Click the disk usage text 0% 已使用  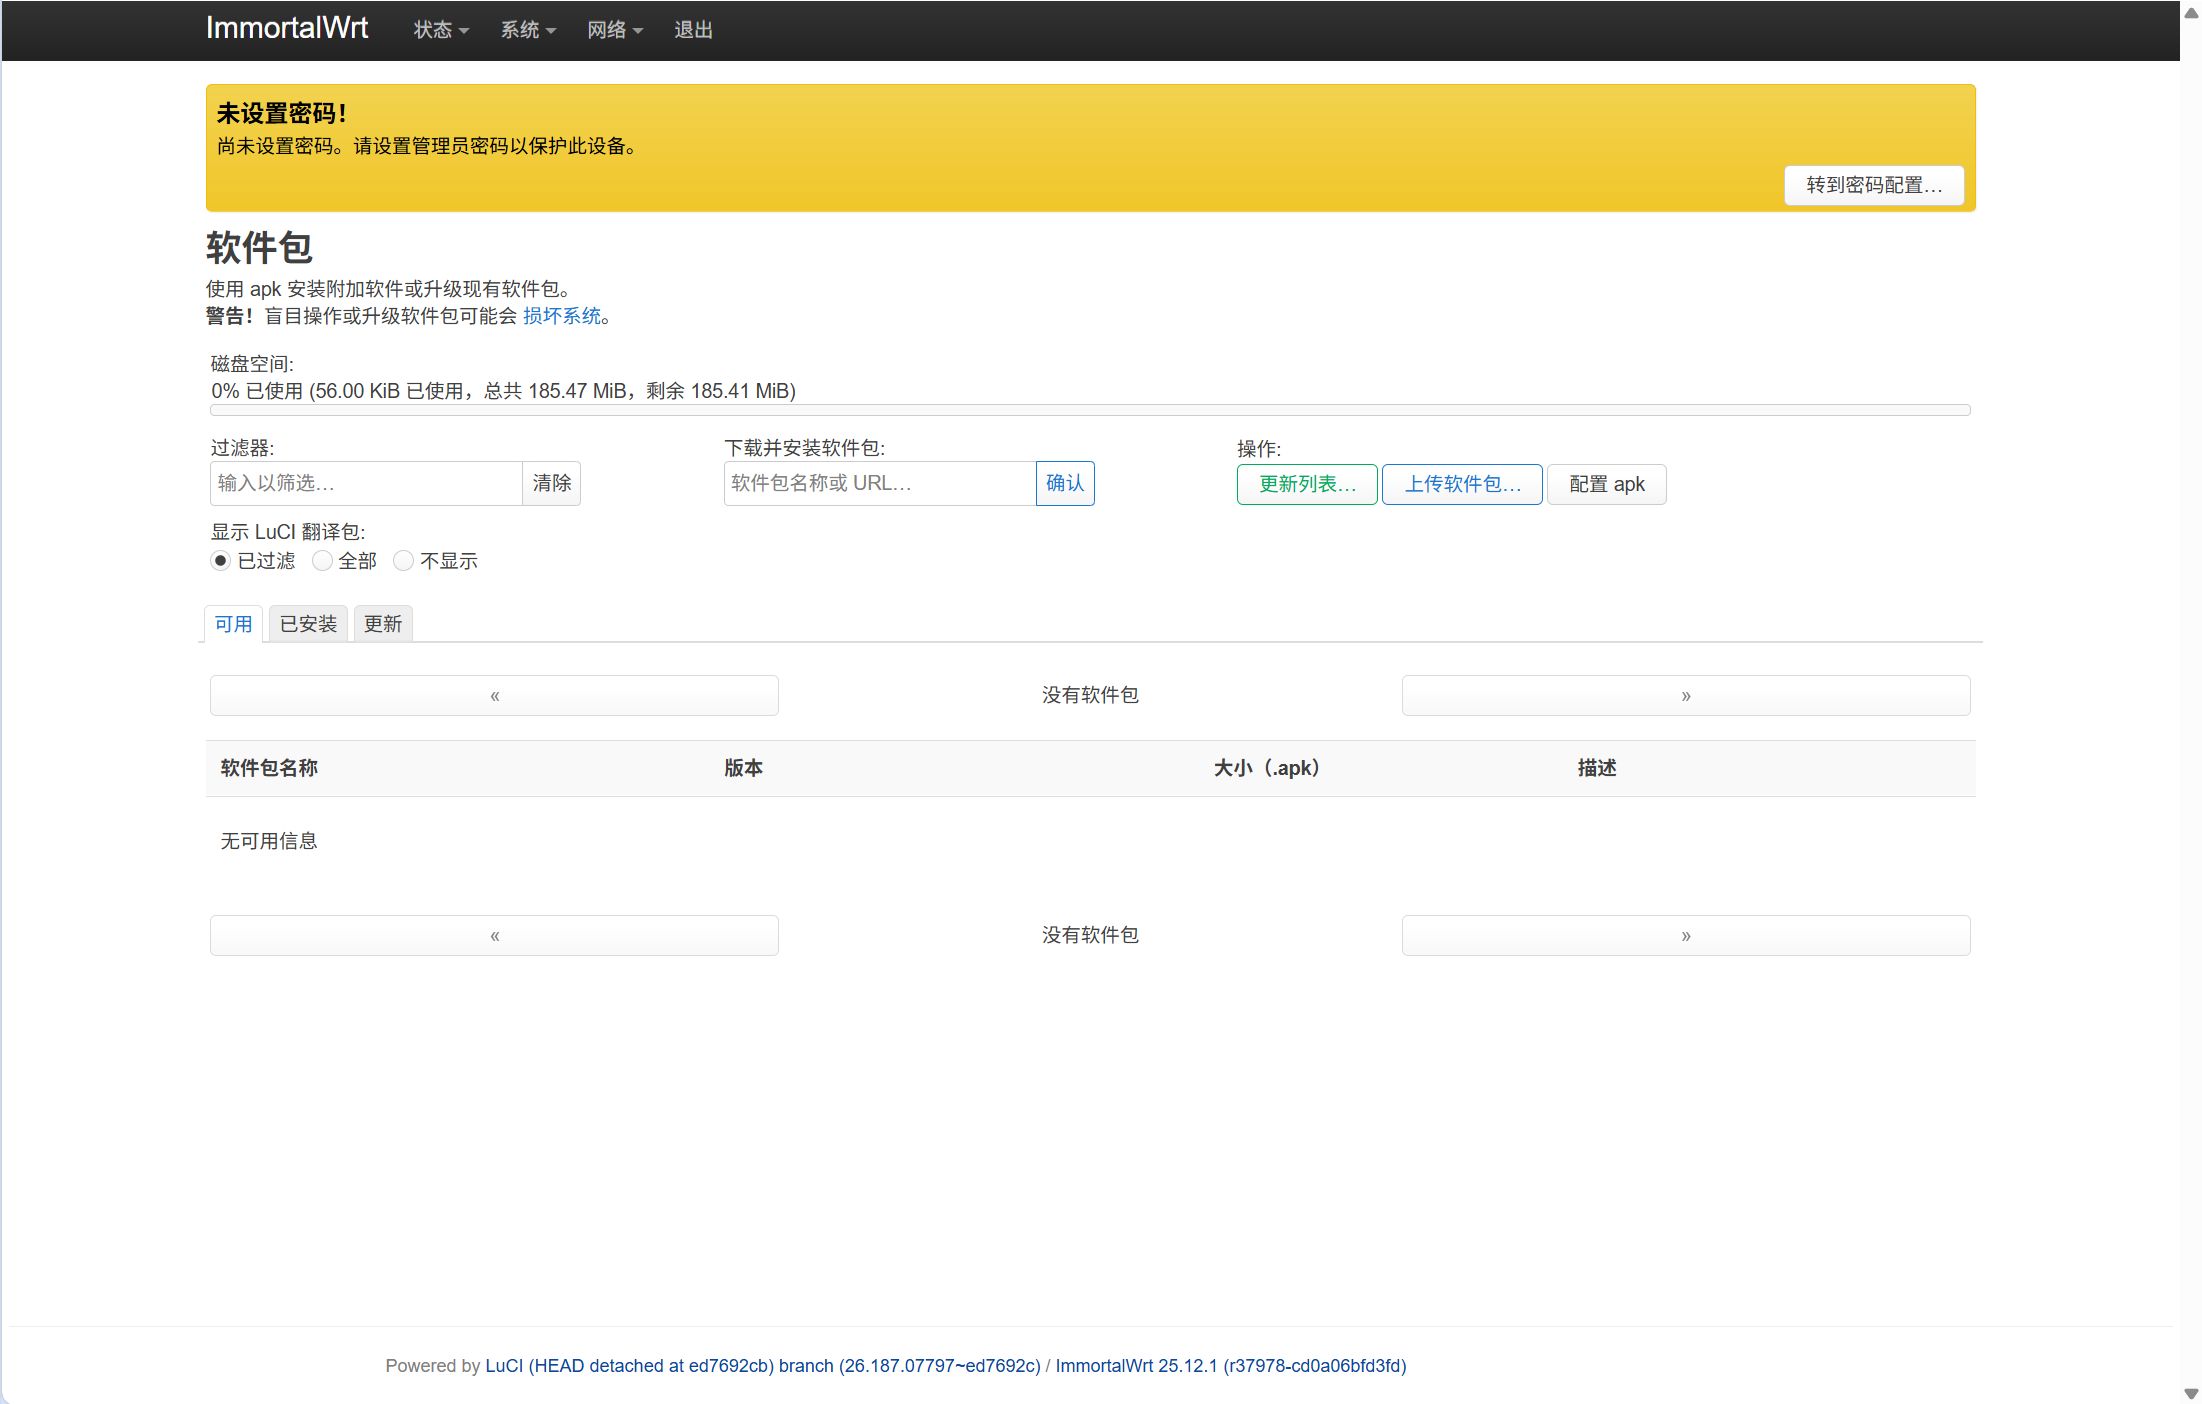point(503,391)
